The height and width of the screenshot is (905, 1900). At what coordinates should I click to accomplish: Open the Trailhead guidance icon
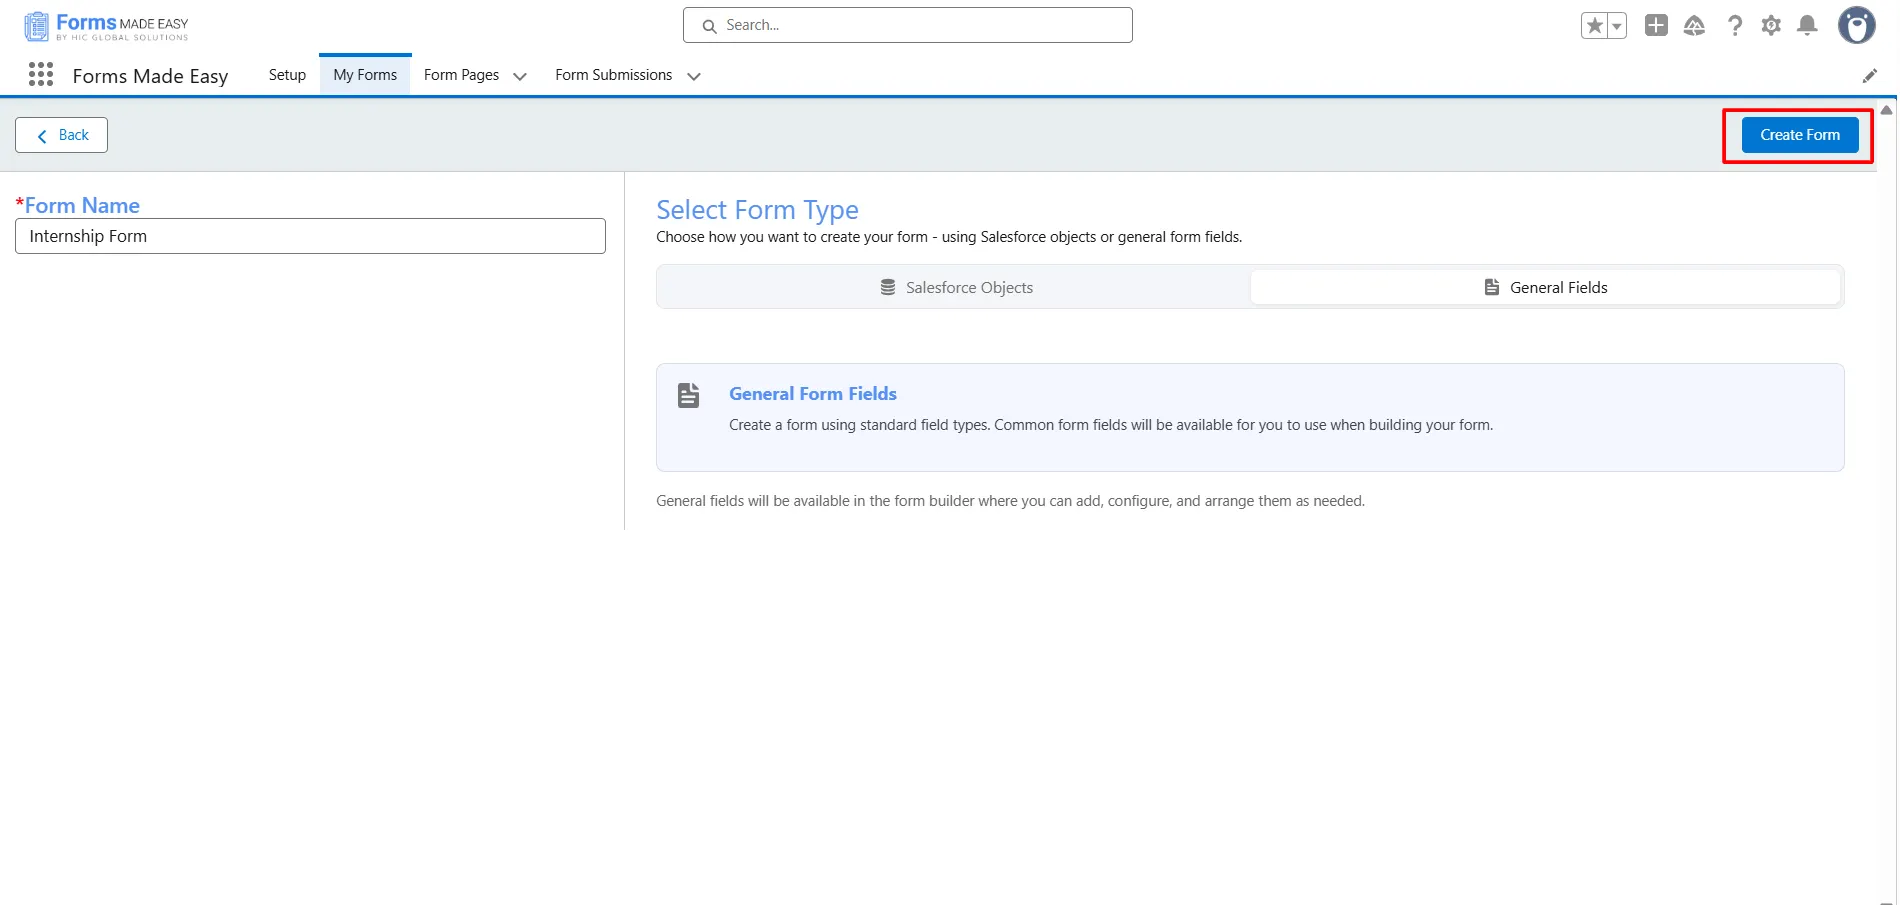(x=1694, y=26)
